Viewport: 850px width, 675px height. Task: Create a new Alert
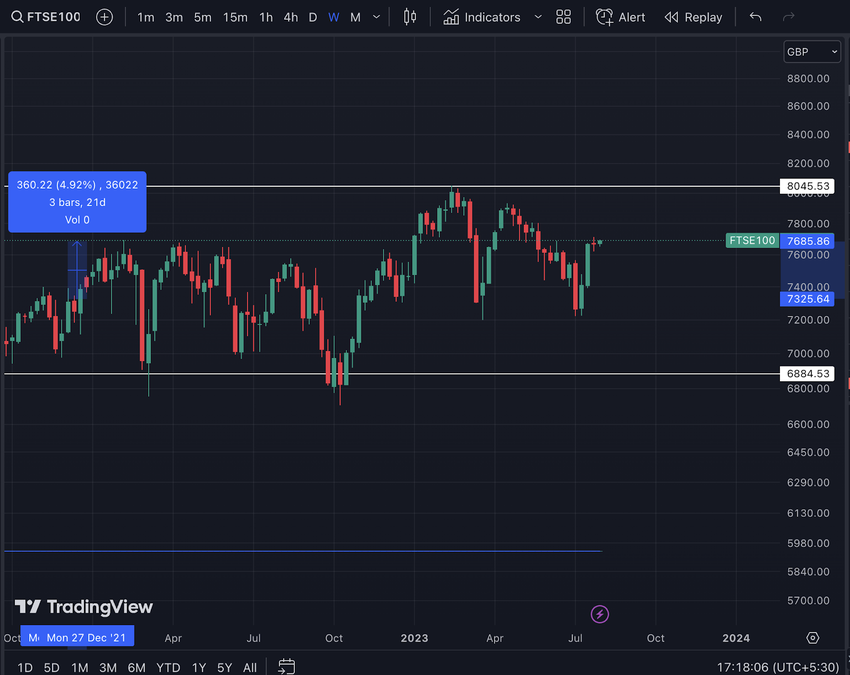point(620,17)
